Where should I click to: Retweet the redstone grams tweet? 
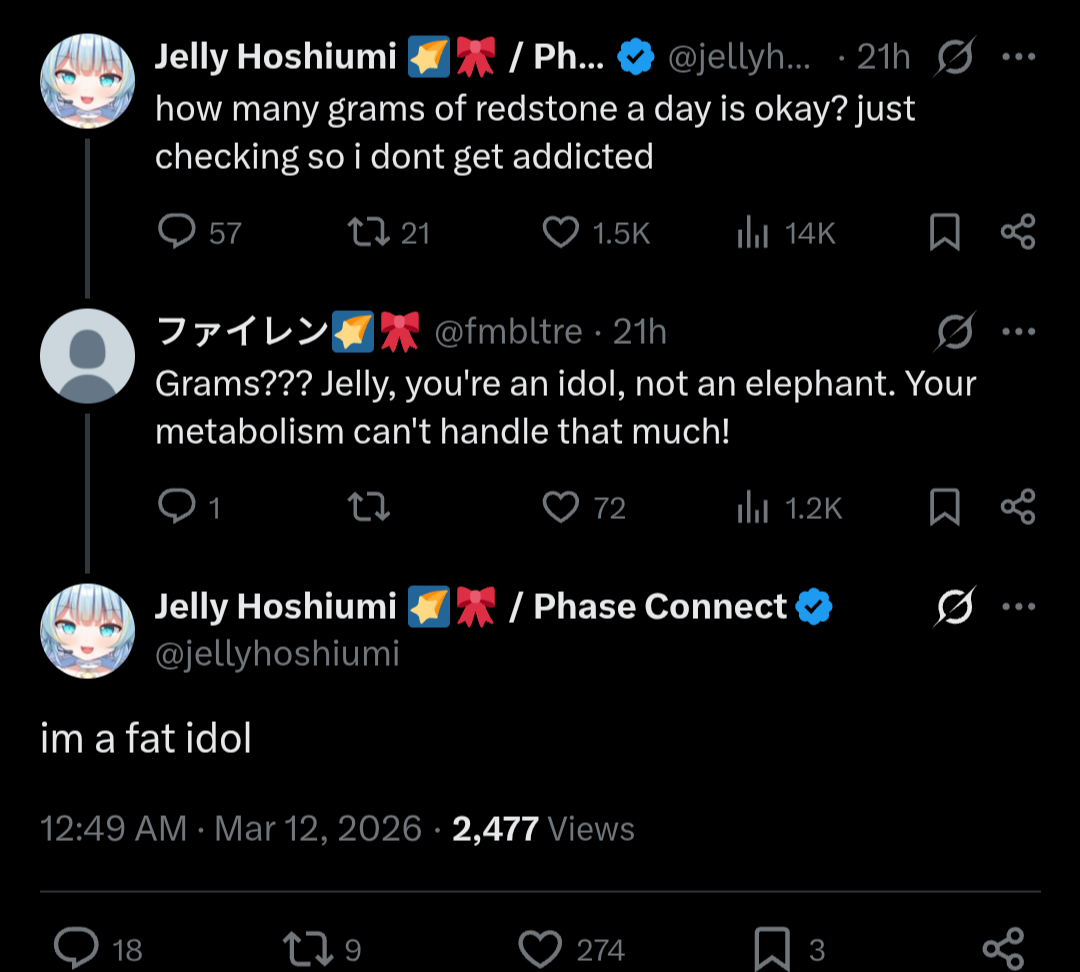(367, 233)
